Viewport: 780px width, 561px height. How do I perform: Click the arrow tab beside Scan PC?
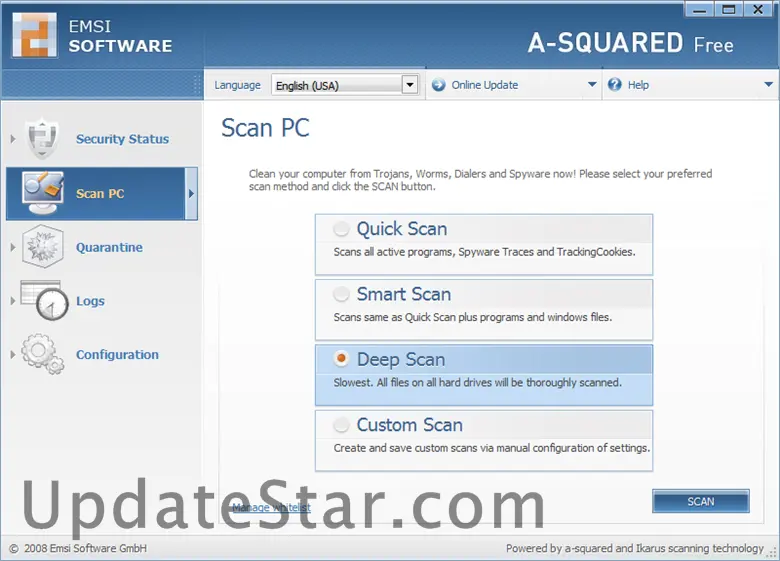(x=192, y=193)
